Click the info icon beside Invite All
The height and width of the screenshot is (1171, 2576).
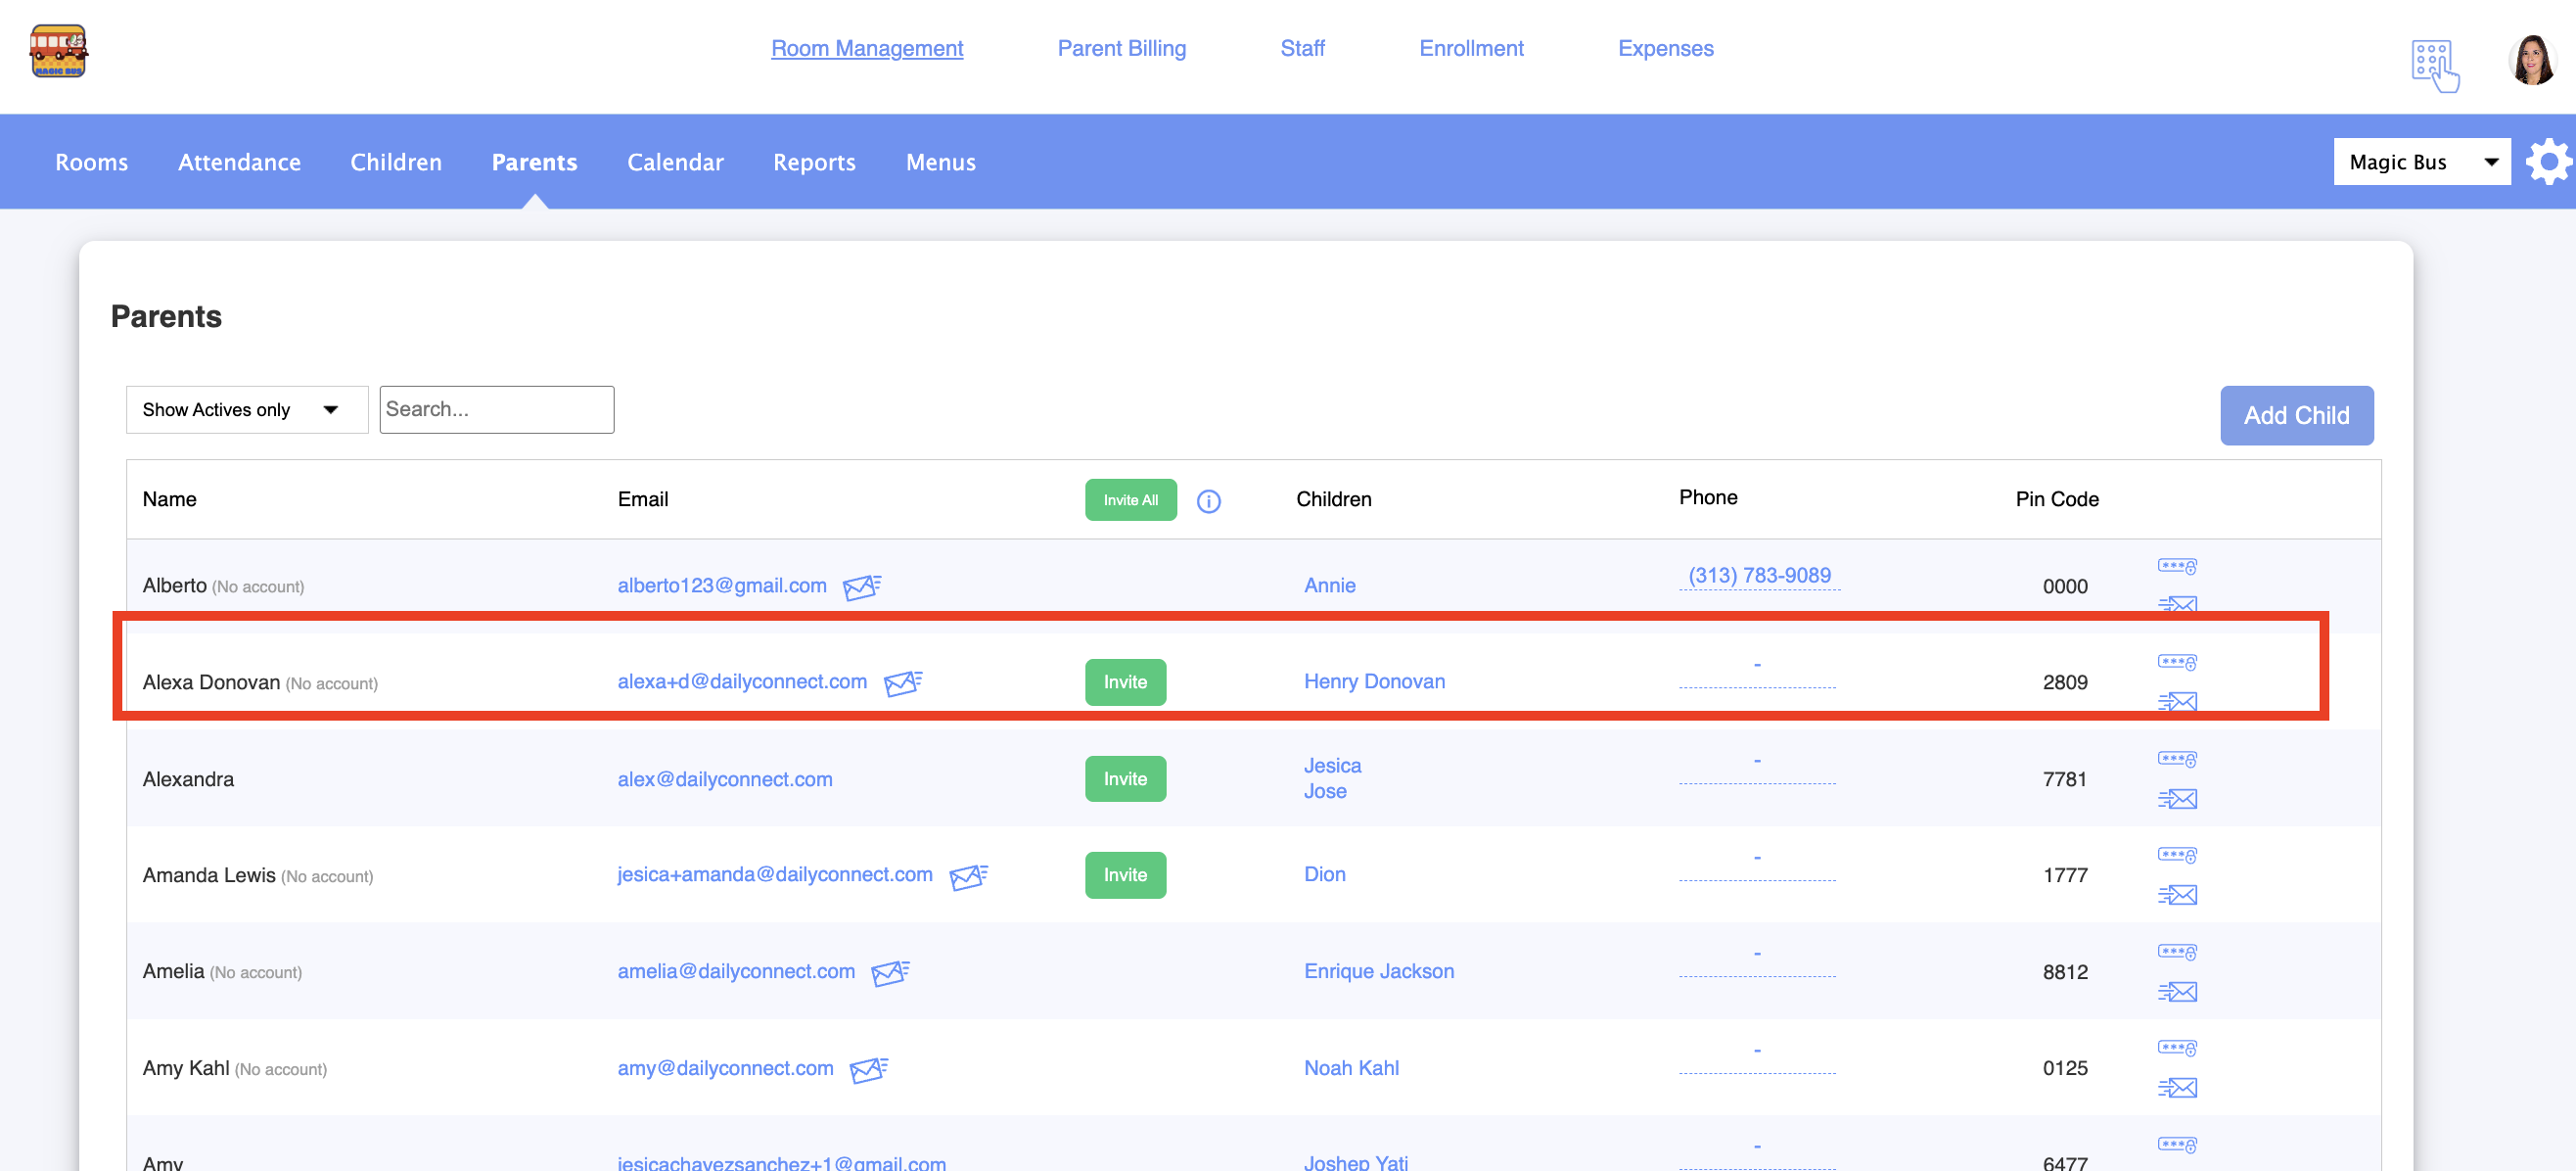point(1208,501)
